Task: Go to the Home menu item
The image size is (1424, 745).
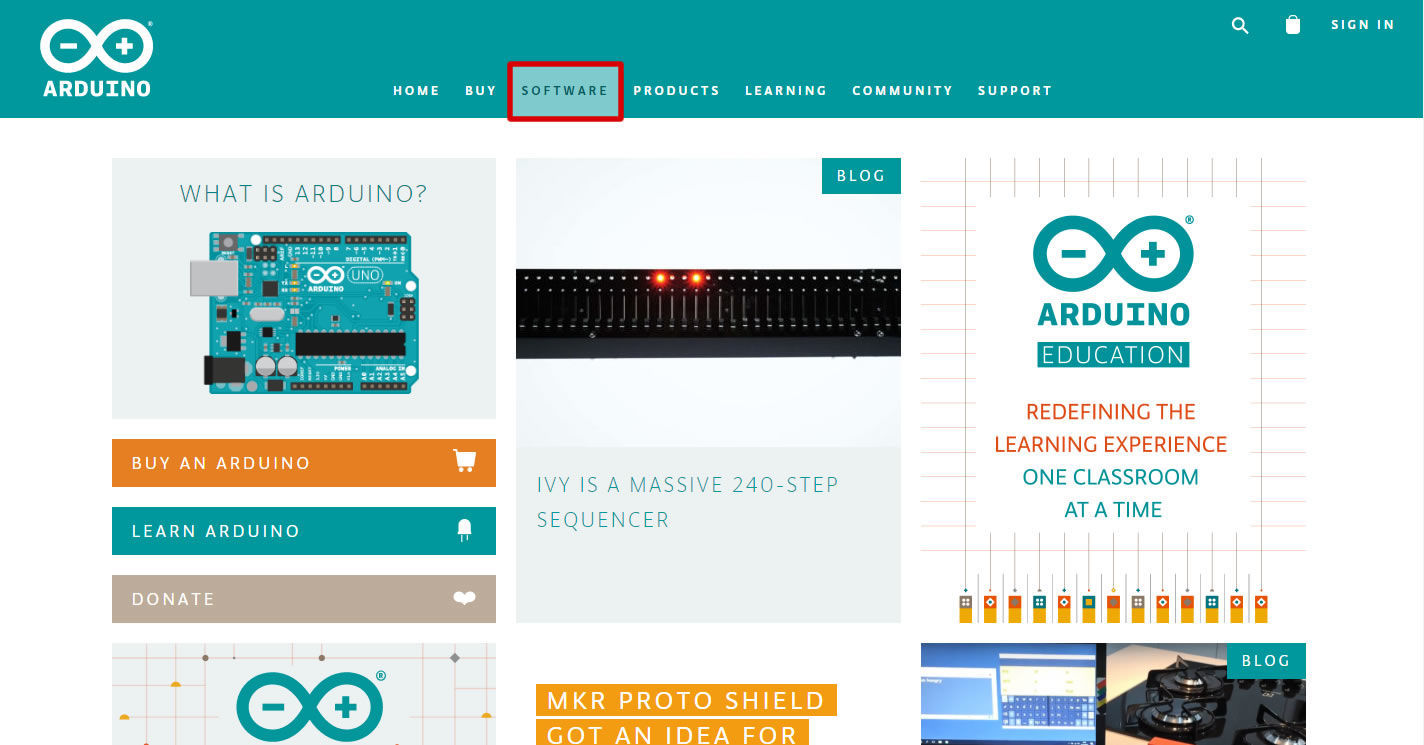Action: tap(416, 90)
